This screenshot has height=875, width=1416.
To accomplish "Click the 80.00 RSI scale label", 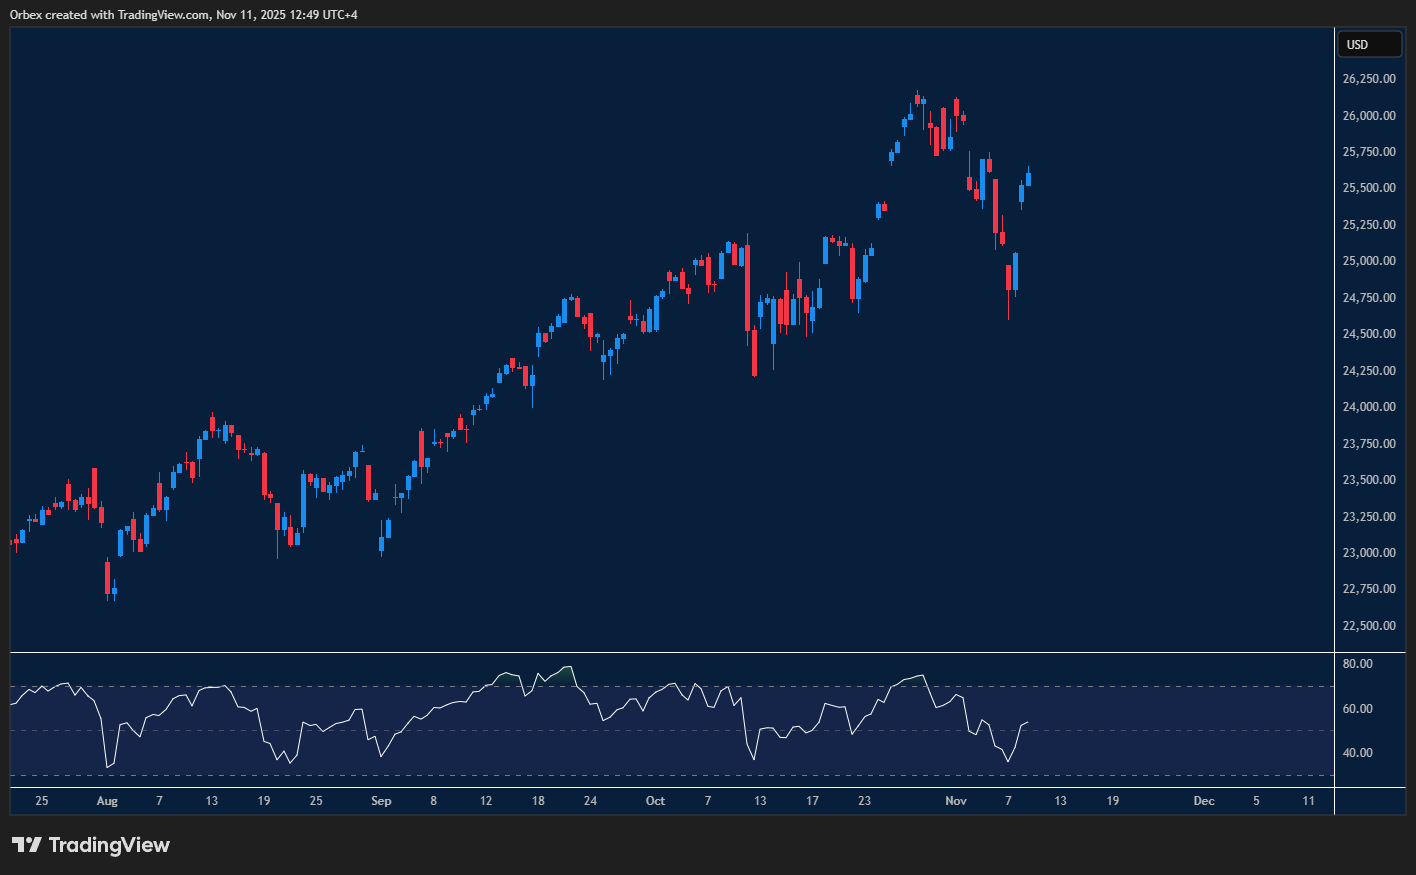I will (x=1357, y=664).
